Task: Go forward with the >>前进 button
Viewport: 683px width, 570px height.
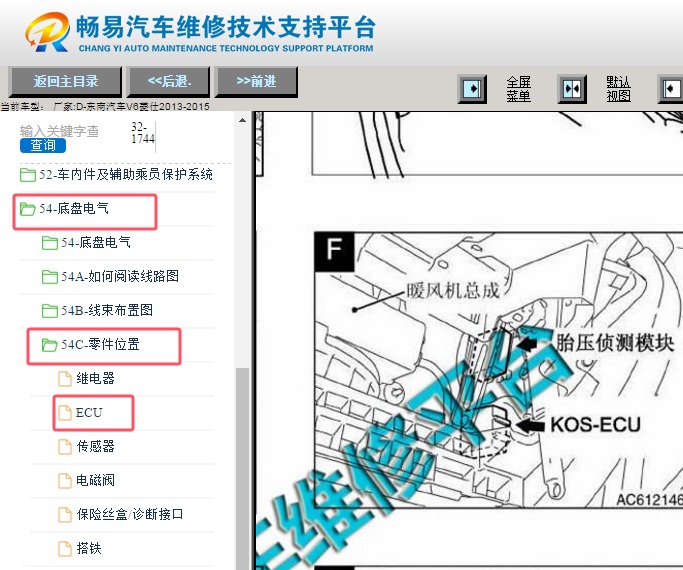Action: coord(257,81)
